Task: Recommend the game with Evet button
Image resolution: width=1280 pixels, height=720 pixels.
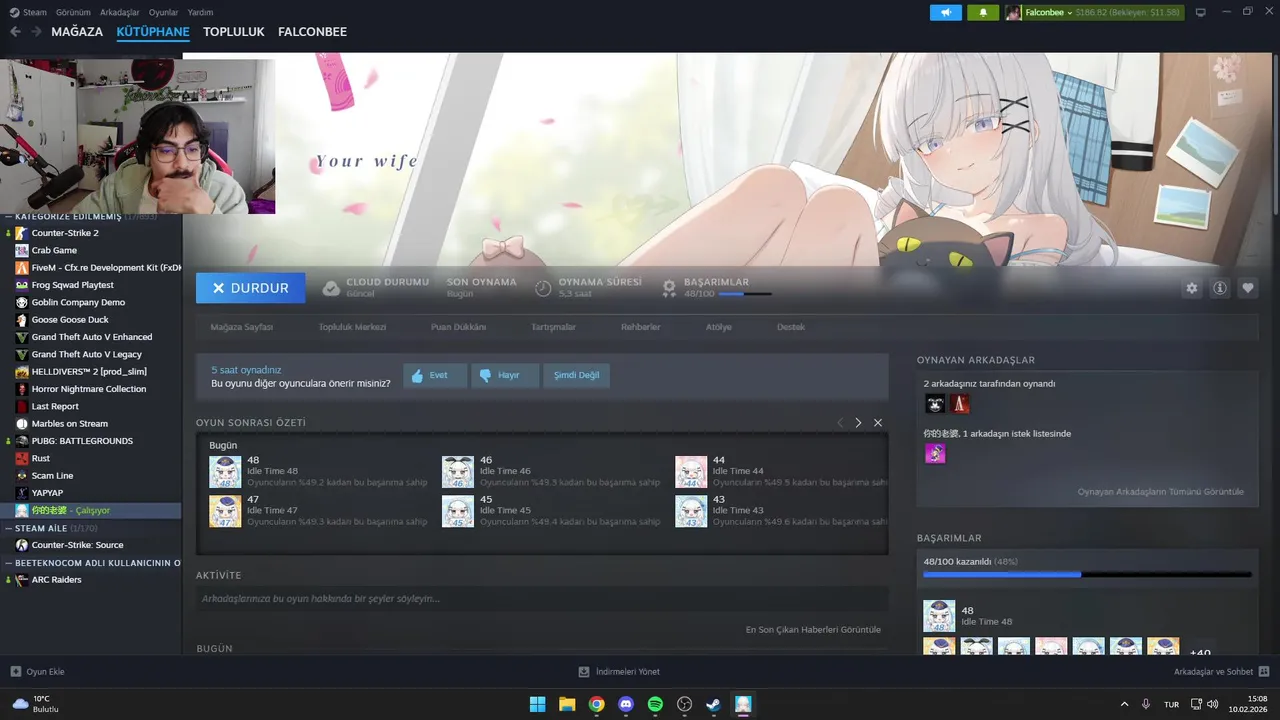Action: pyautogui.click(x=435, y=375)
